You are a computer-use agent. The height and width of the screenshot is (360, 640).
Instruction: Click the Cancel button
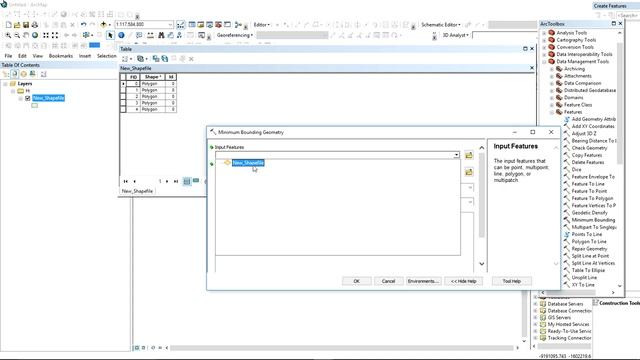point(388,281)
